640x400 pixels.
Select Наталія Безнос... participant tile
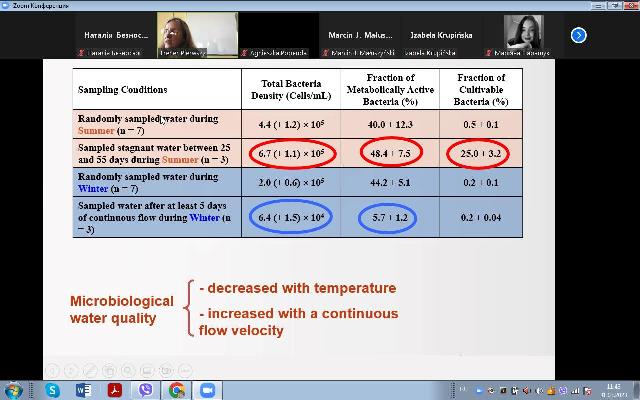click(x=116, y=35)
